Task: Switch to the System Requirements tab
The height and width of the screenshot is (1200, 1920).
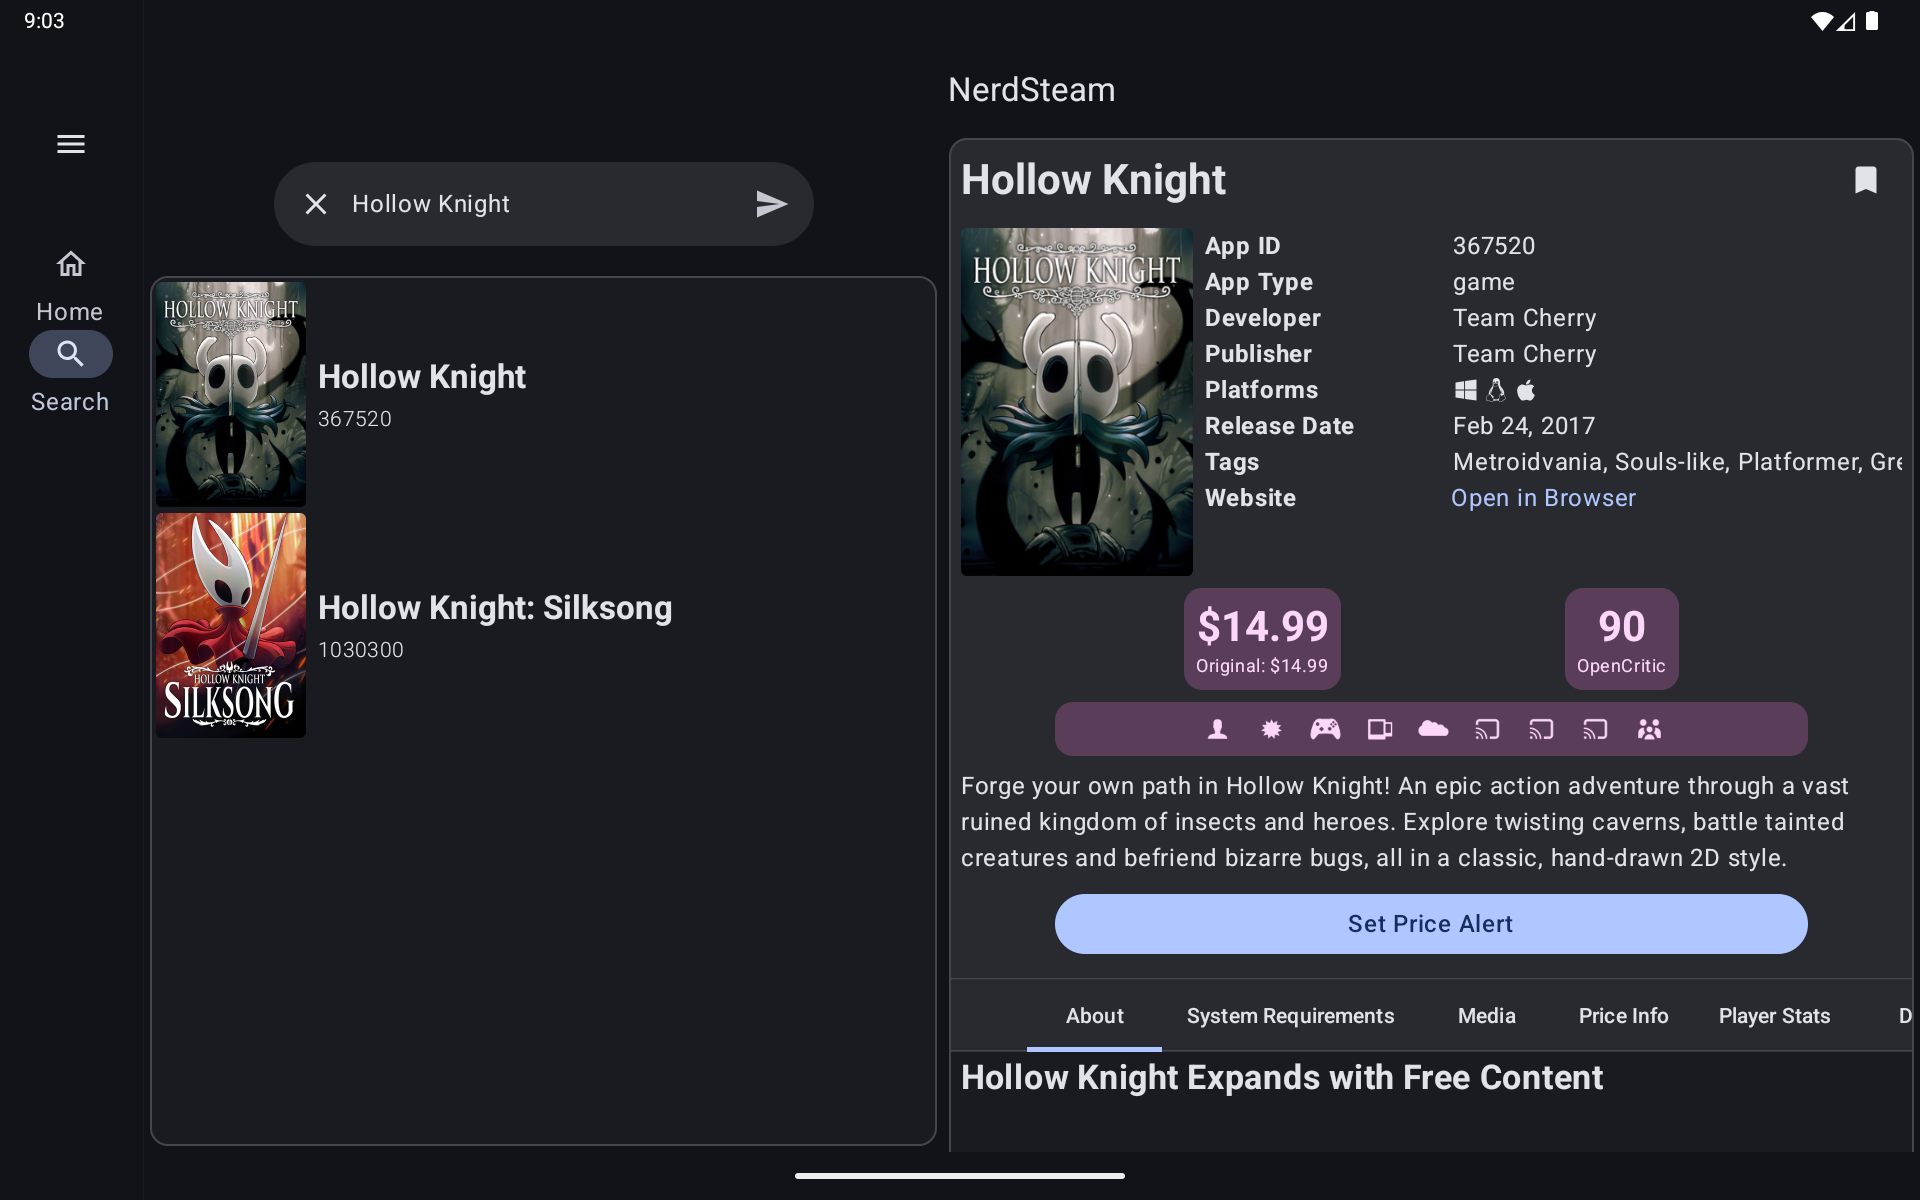Action: point(1290,1016)
